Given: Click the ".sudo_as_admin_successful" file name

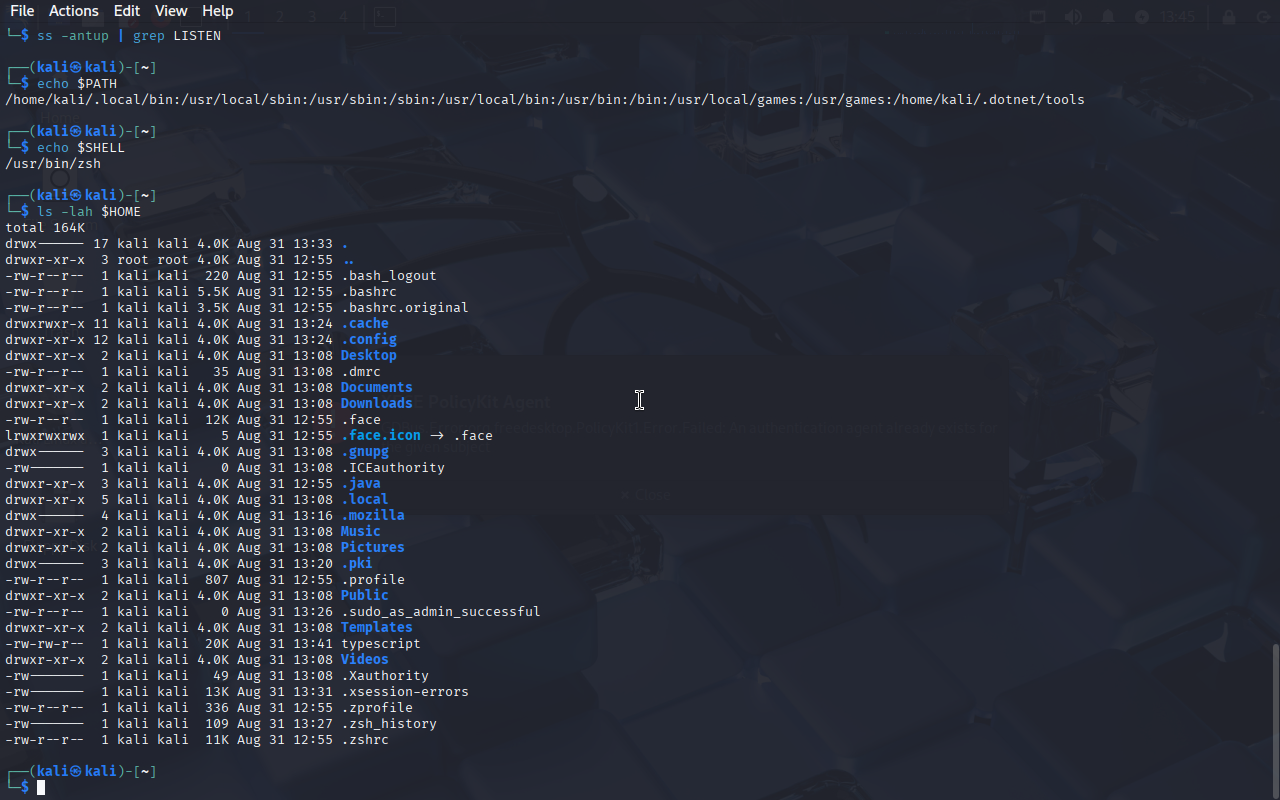Looking at the screenshot, I should coord(441,612).
